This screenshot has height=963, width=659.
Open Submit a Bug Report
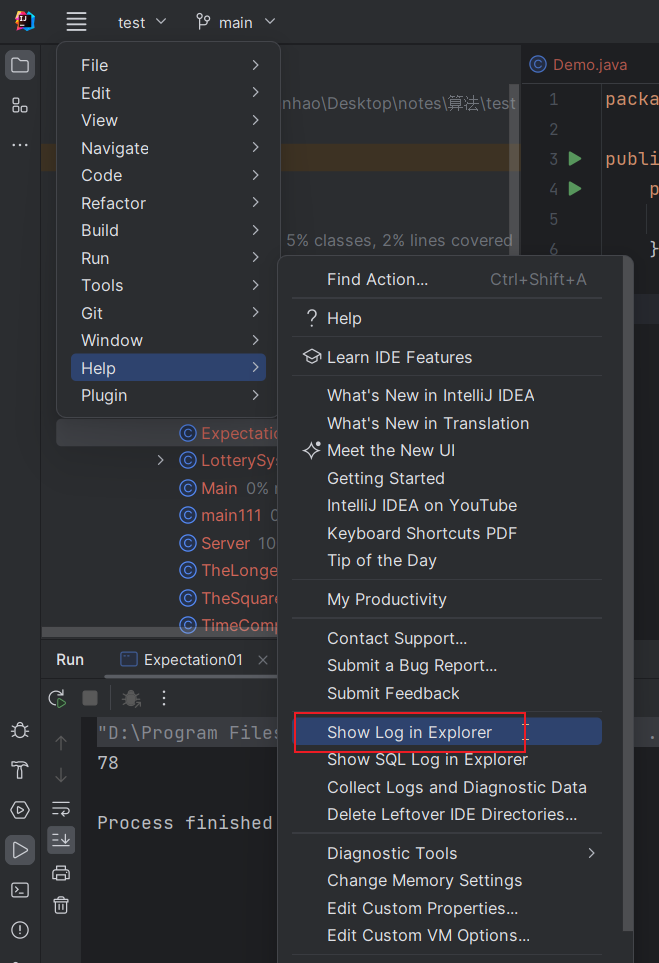(x=446, y=666)
